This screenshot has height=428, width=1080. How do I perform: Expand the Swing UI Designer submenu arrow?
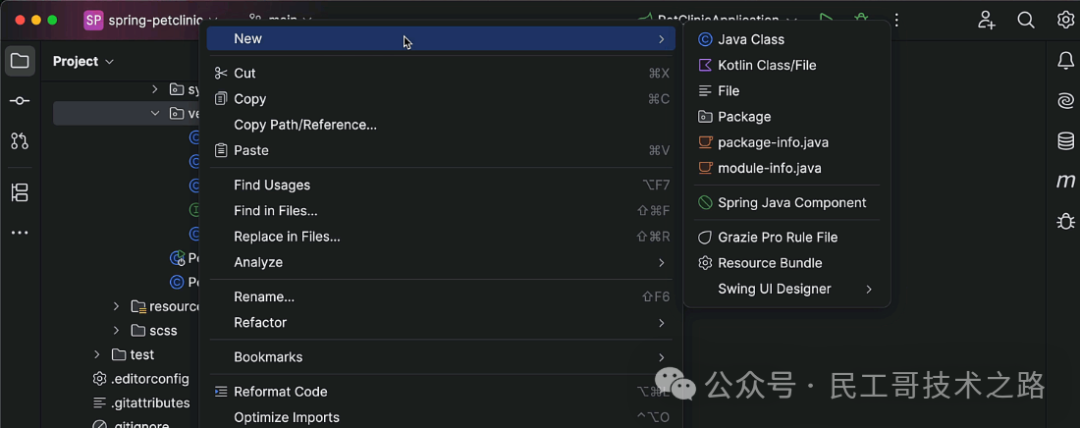(869, 289)
